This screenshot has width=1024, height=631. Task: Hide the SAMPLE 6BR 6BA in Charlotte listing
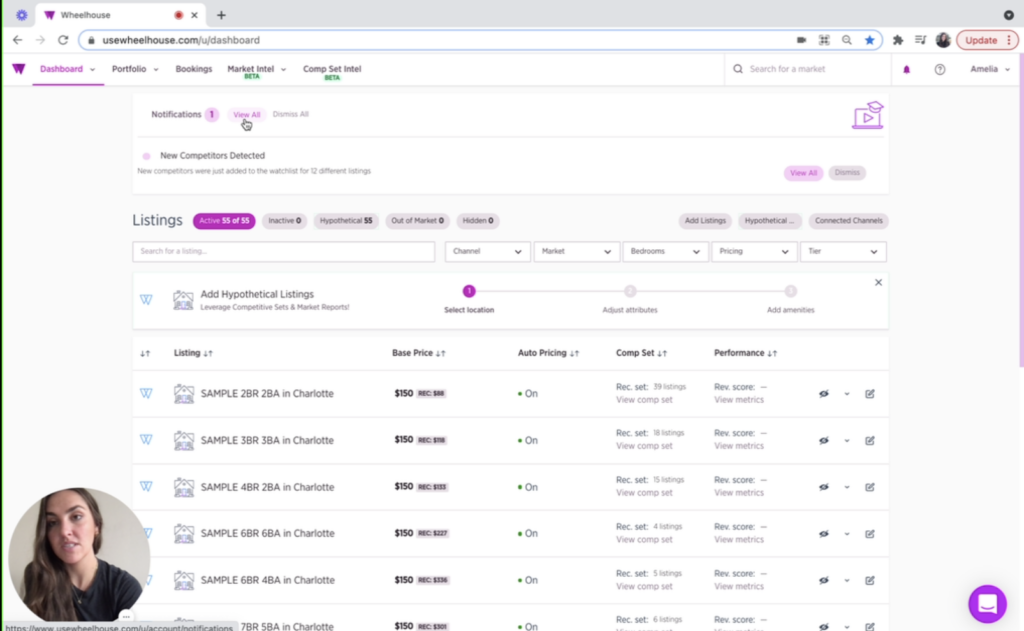[824, 534]
